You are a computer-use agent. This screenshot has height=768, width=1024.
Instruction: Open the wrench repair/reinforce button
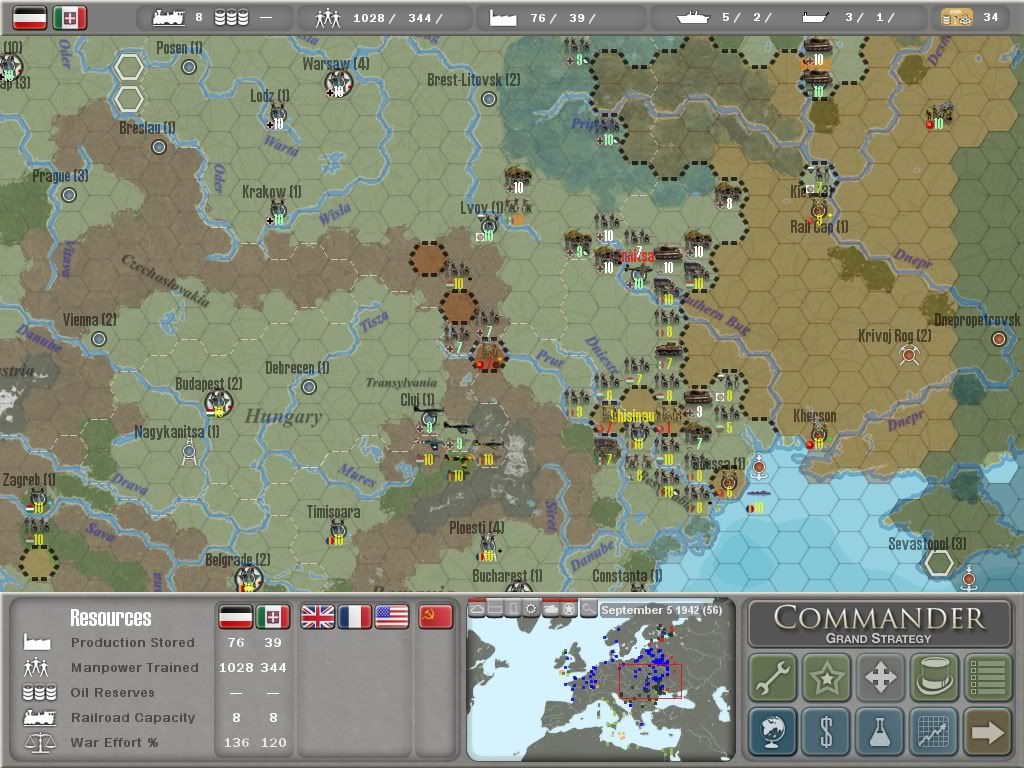(773, 677)
